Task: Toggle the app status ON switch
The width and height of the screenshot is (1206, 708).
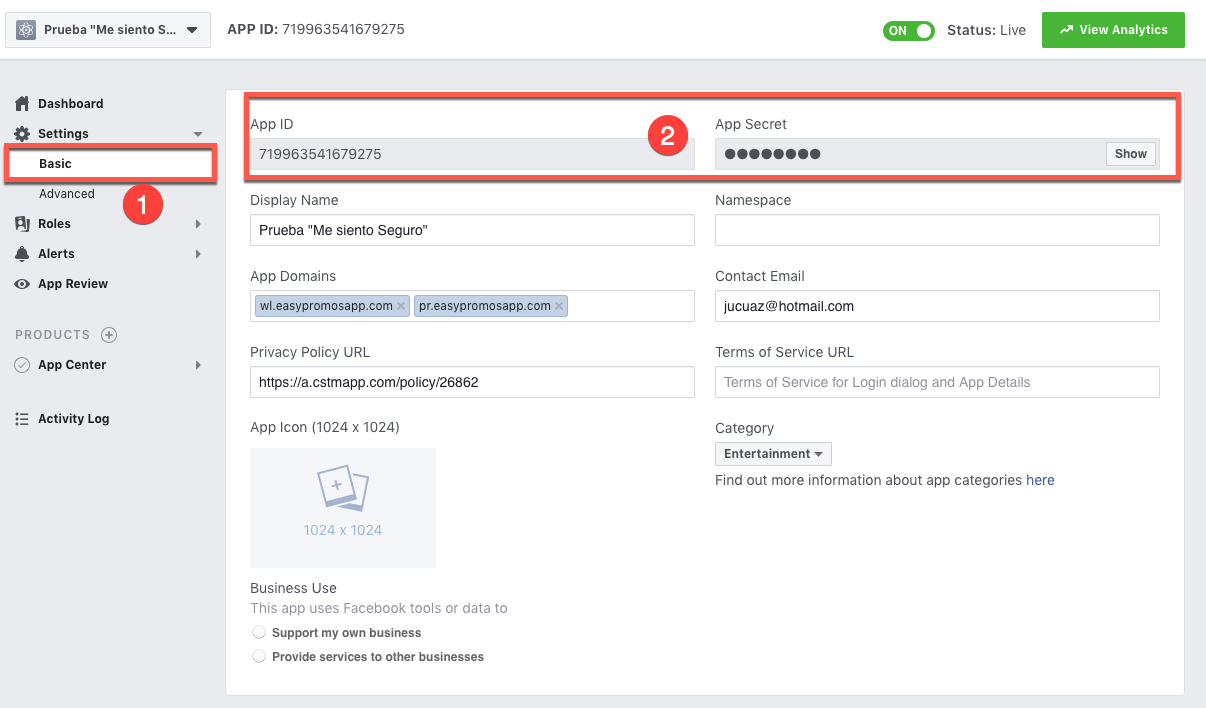Action: (907, 30)
